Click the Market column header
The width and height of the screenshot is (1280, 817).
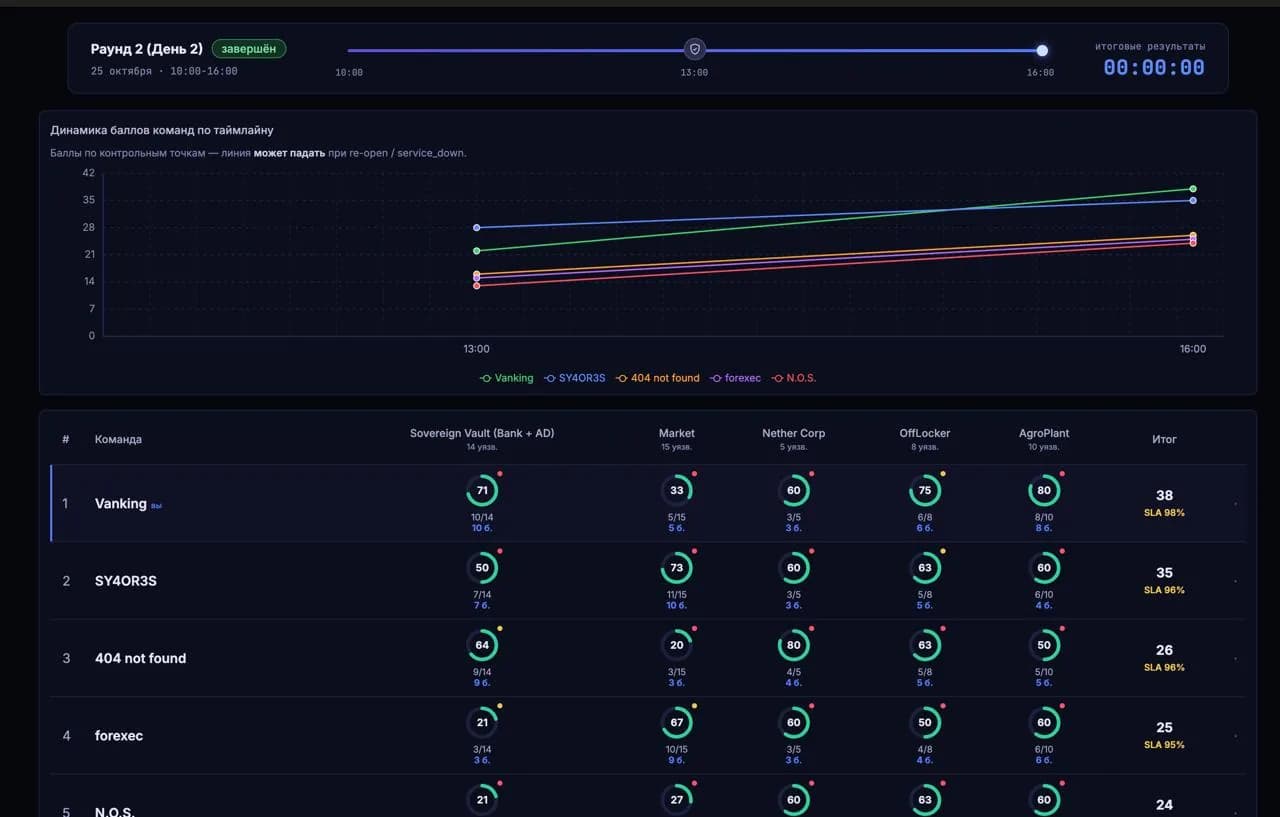tap(677, 433)
